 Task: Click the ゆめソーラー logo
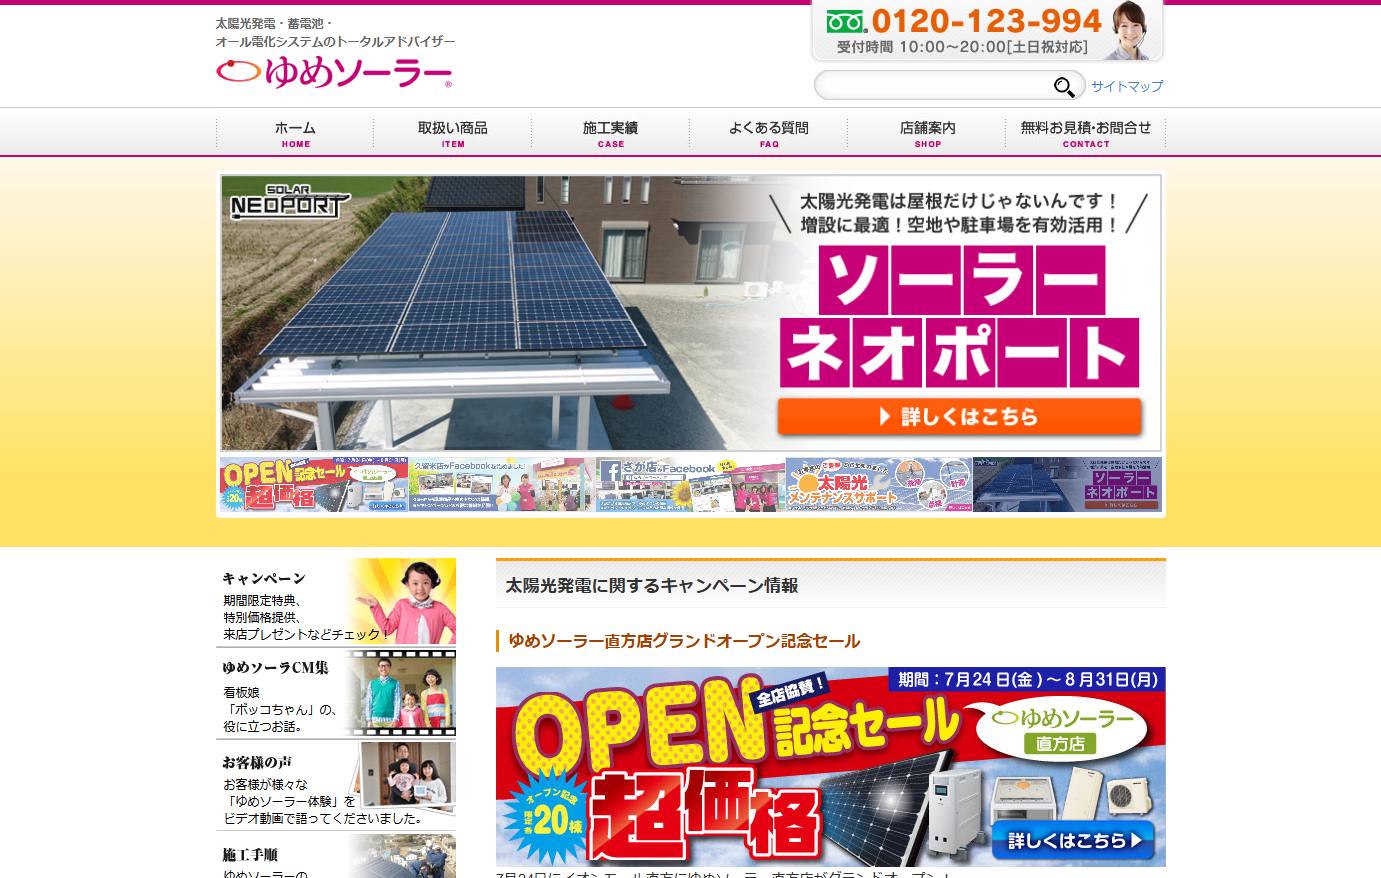click(x=334, y=72)
